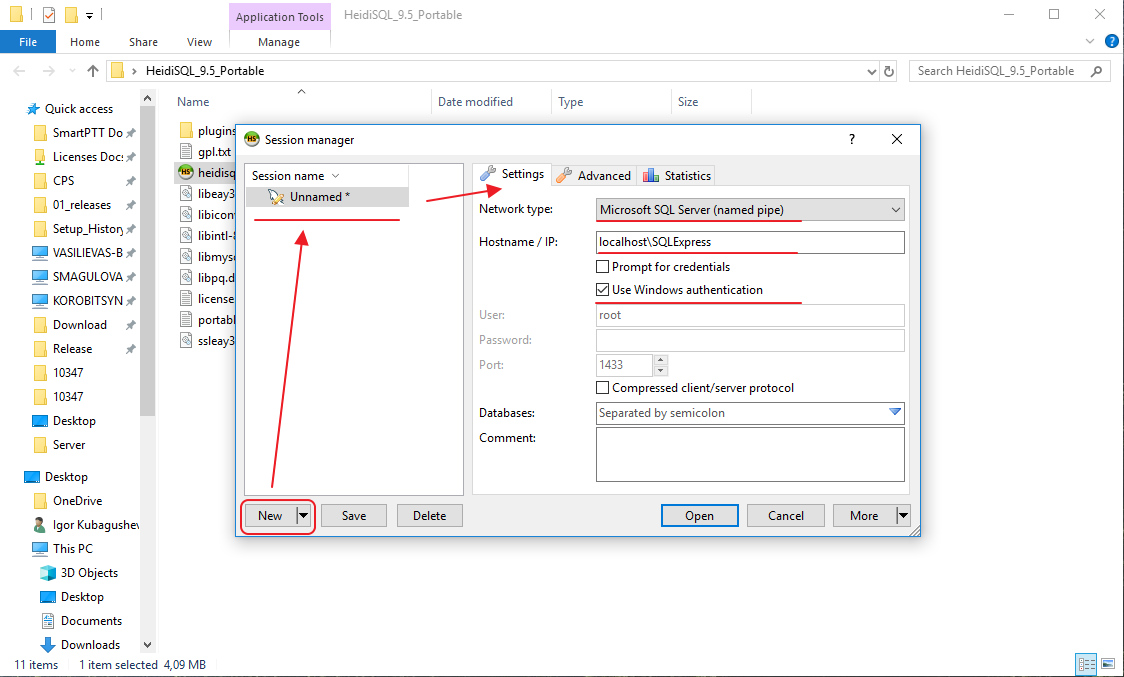Sort files by Date modified column

(x=491, y=102)
